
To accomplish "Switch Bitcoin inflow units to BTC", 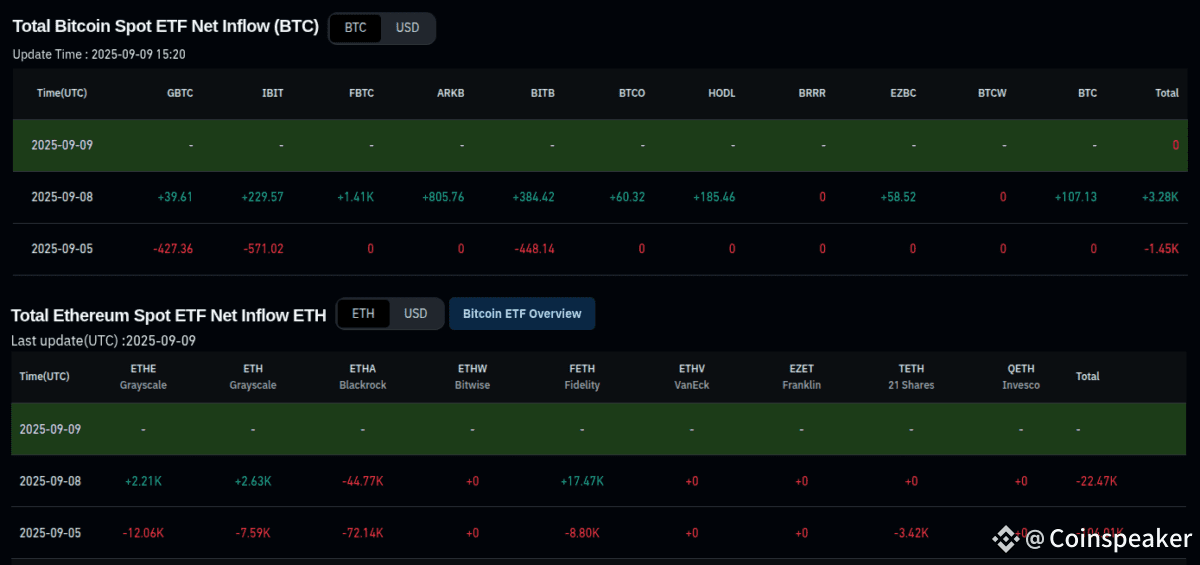I will pos(355,28).
